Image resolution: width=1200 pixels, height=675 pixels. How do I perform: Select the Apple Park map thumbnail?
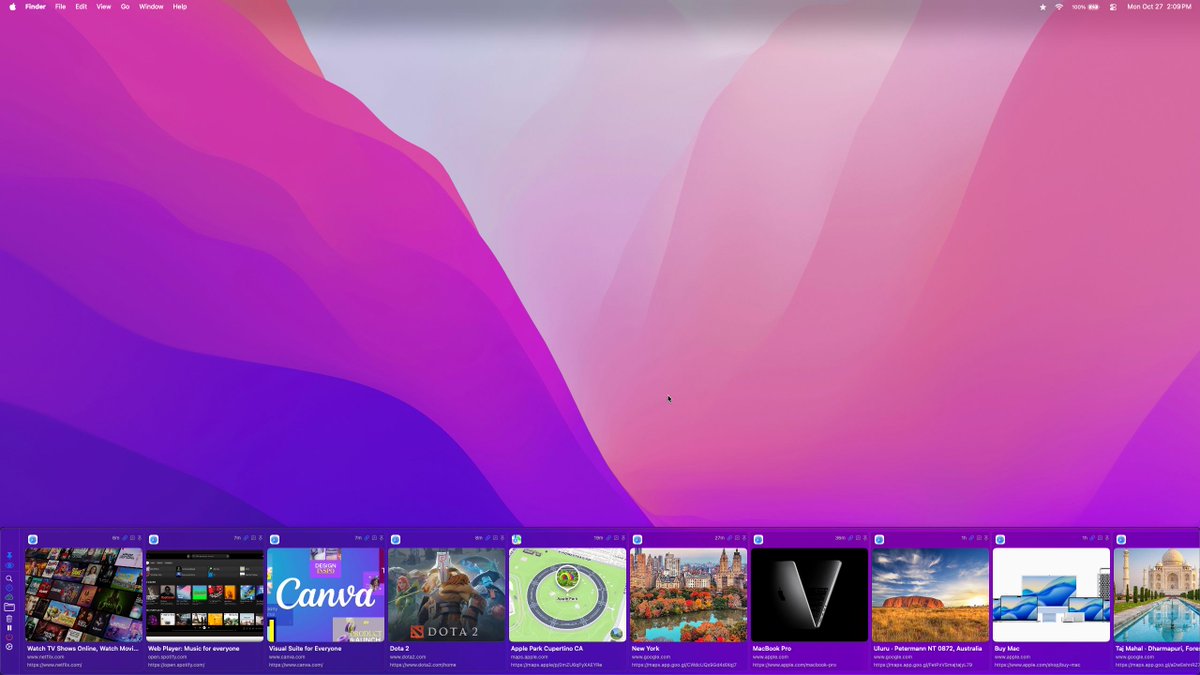(568, 595)
